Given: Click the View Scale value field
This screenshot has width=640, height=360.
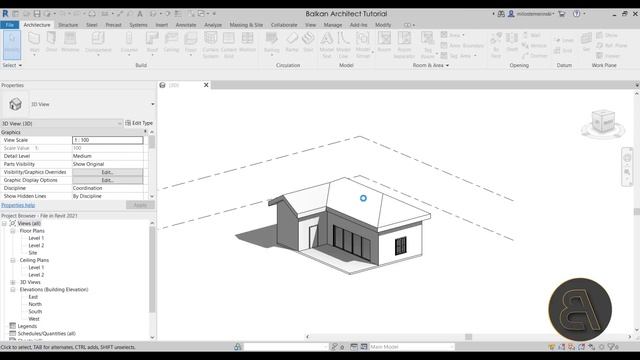Looking at the screenshot, I should coord(108,140).
